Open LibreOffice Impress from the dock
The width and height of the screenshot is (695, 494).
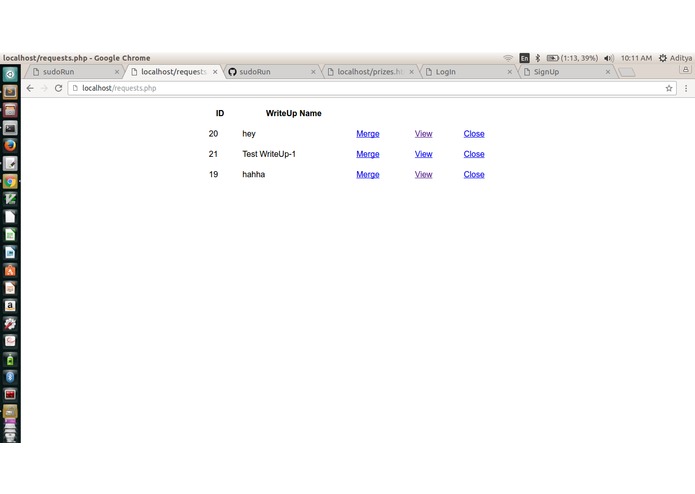coord(10,288)
